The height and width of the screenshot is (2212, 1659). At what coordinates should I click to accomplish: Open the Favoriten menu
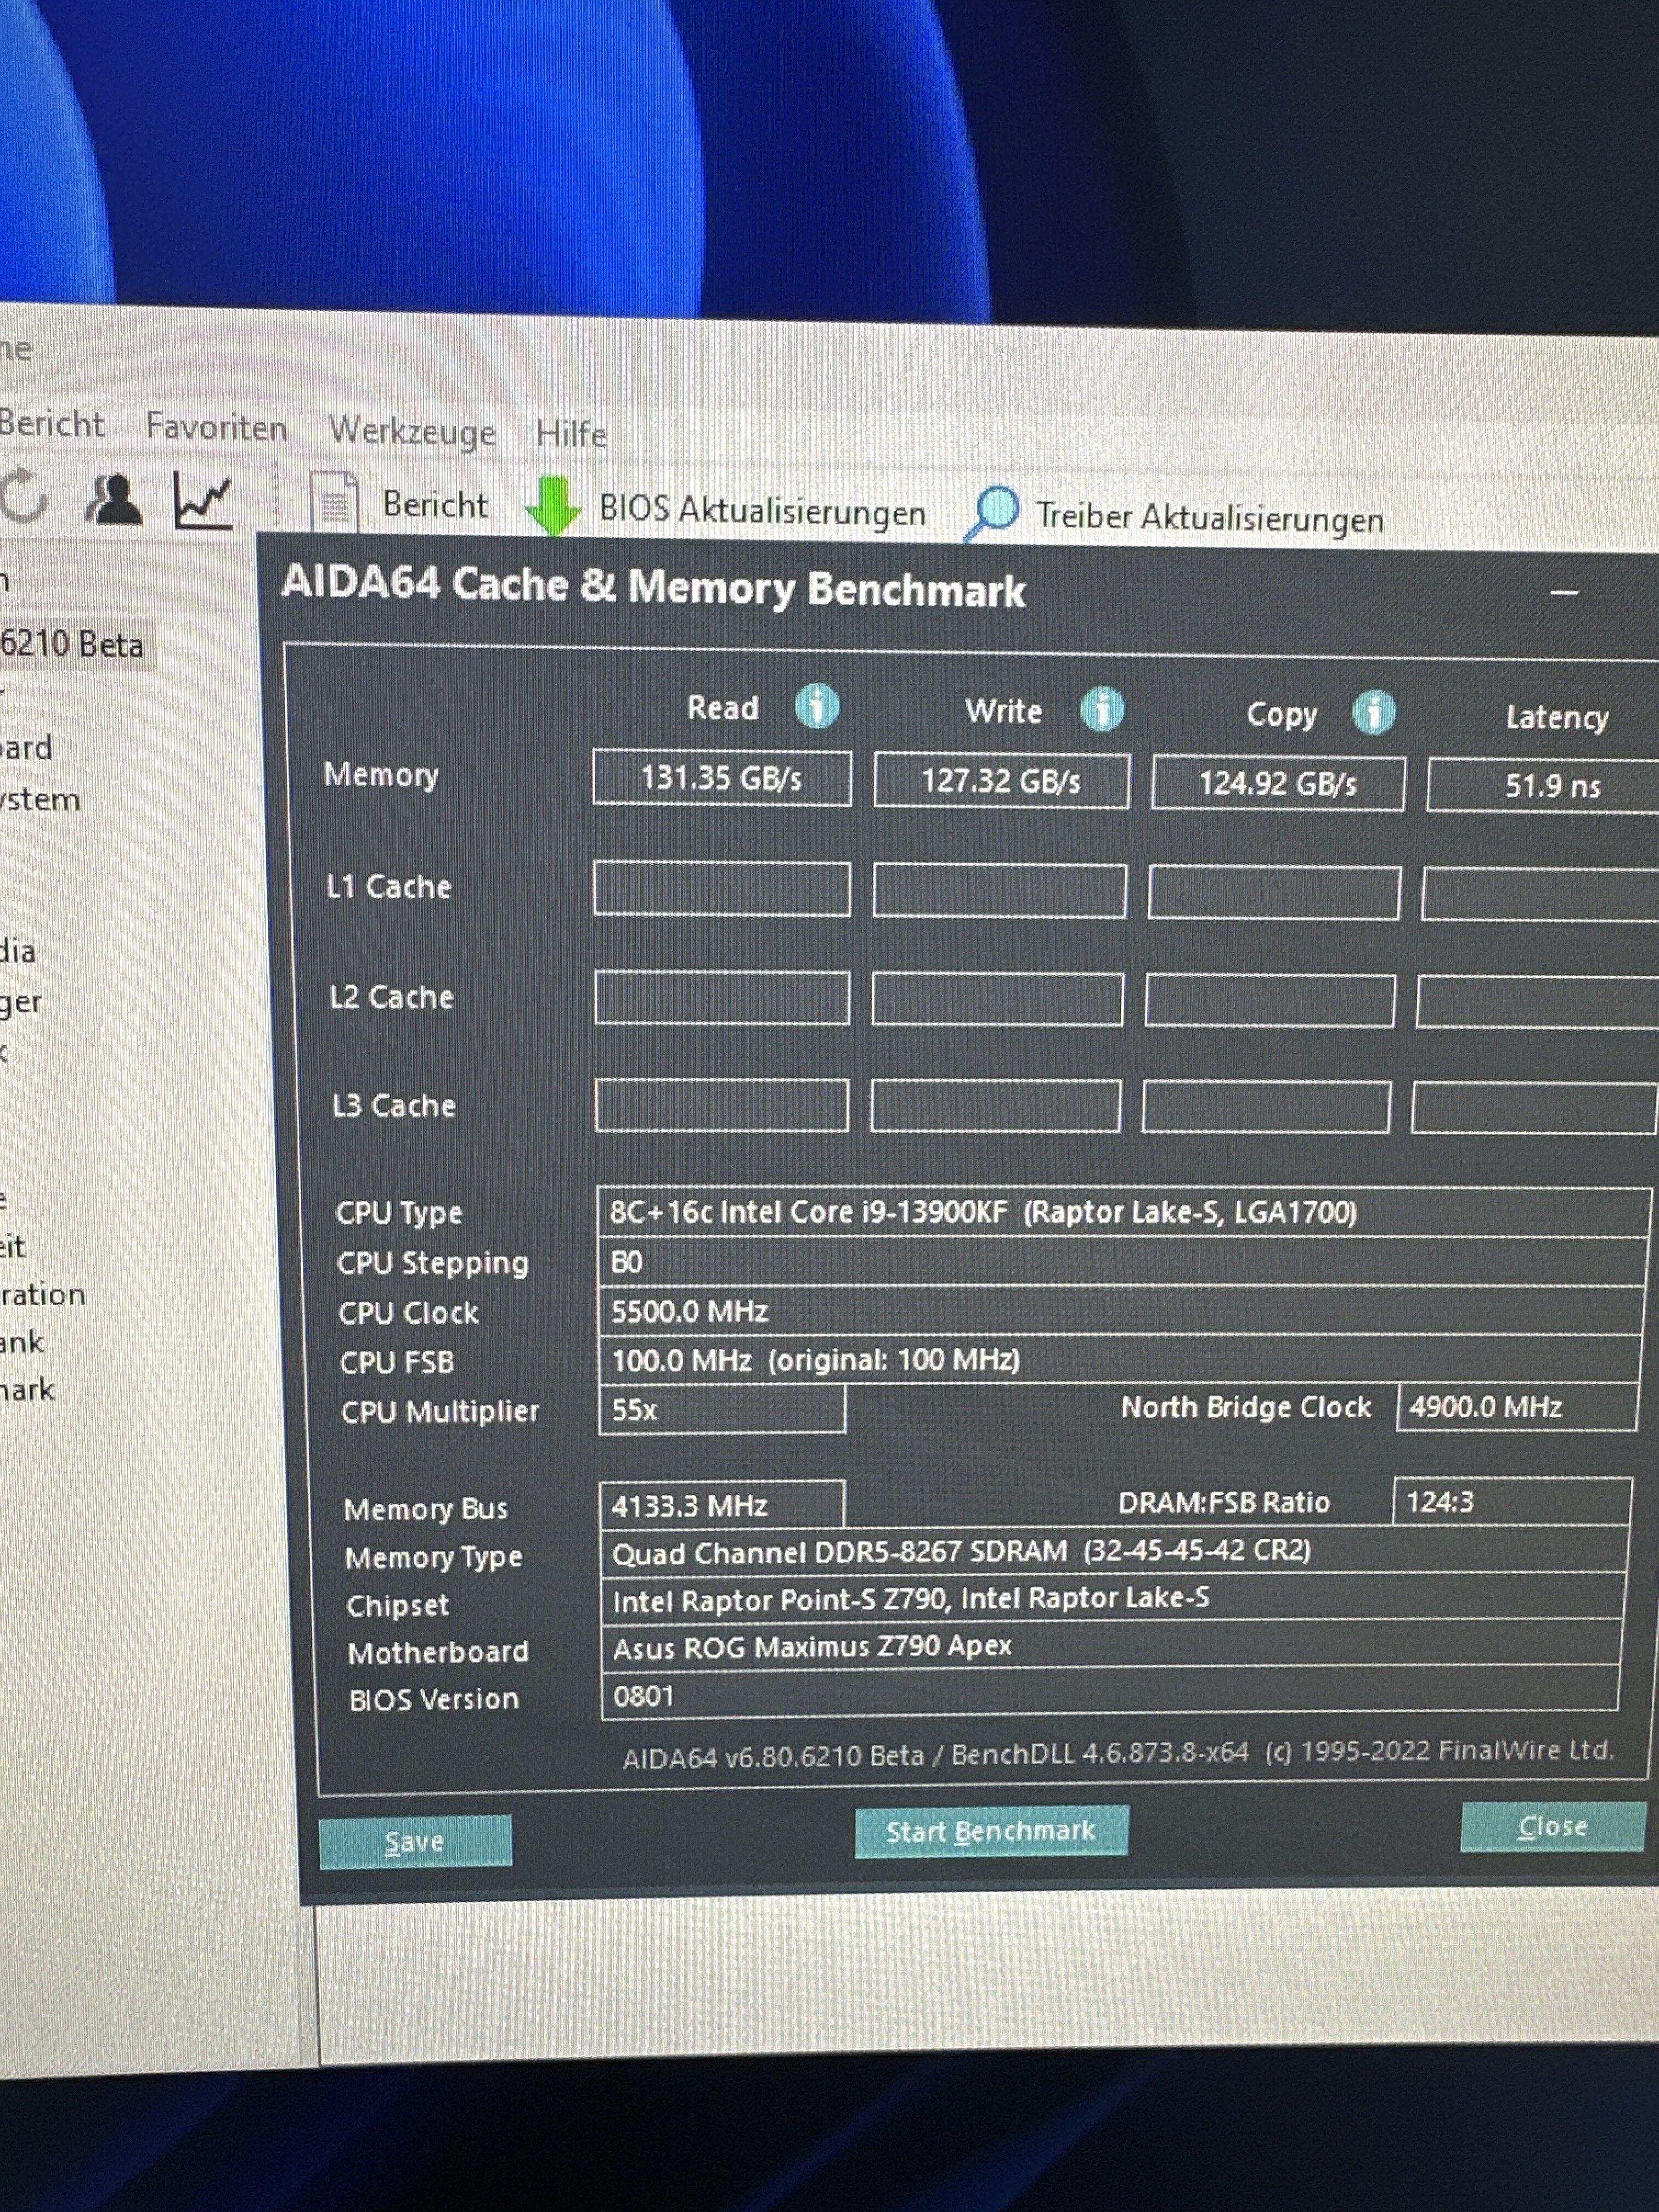216,428
